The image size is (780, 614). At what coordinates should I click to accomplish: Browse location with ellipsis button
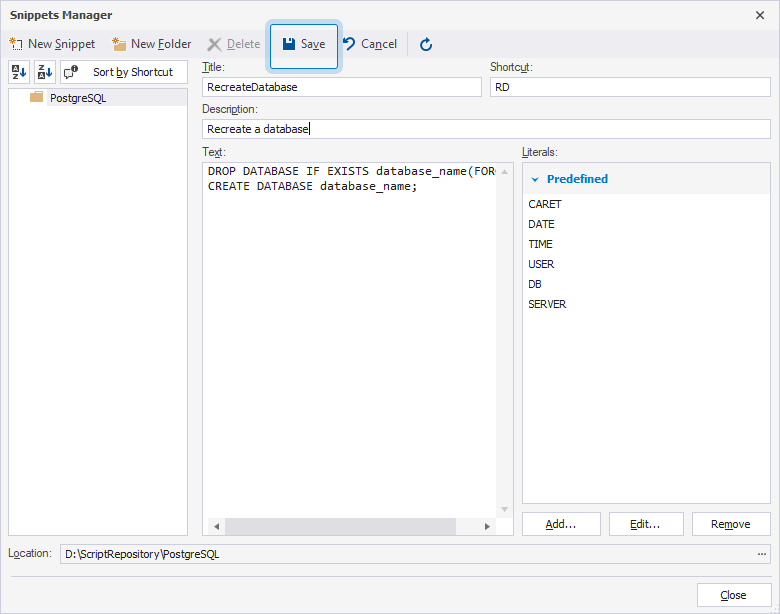pyautogui.click(x=762, y=554)
